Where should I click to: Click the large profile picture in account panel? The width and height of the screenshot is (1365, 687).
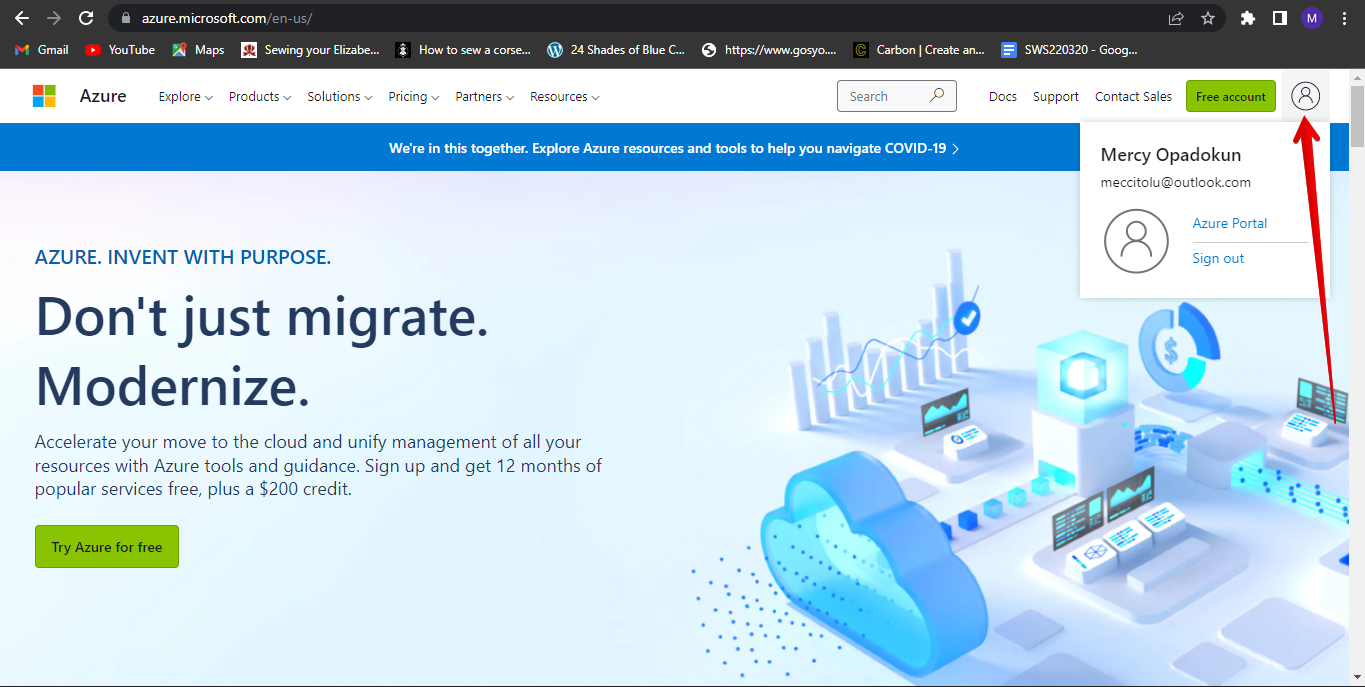pyautogui.click(x=1136, y=241)
